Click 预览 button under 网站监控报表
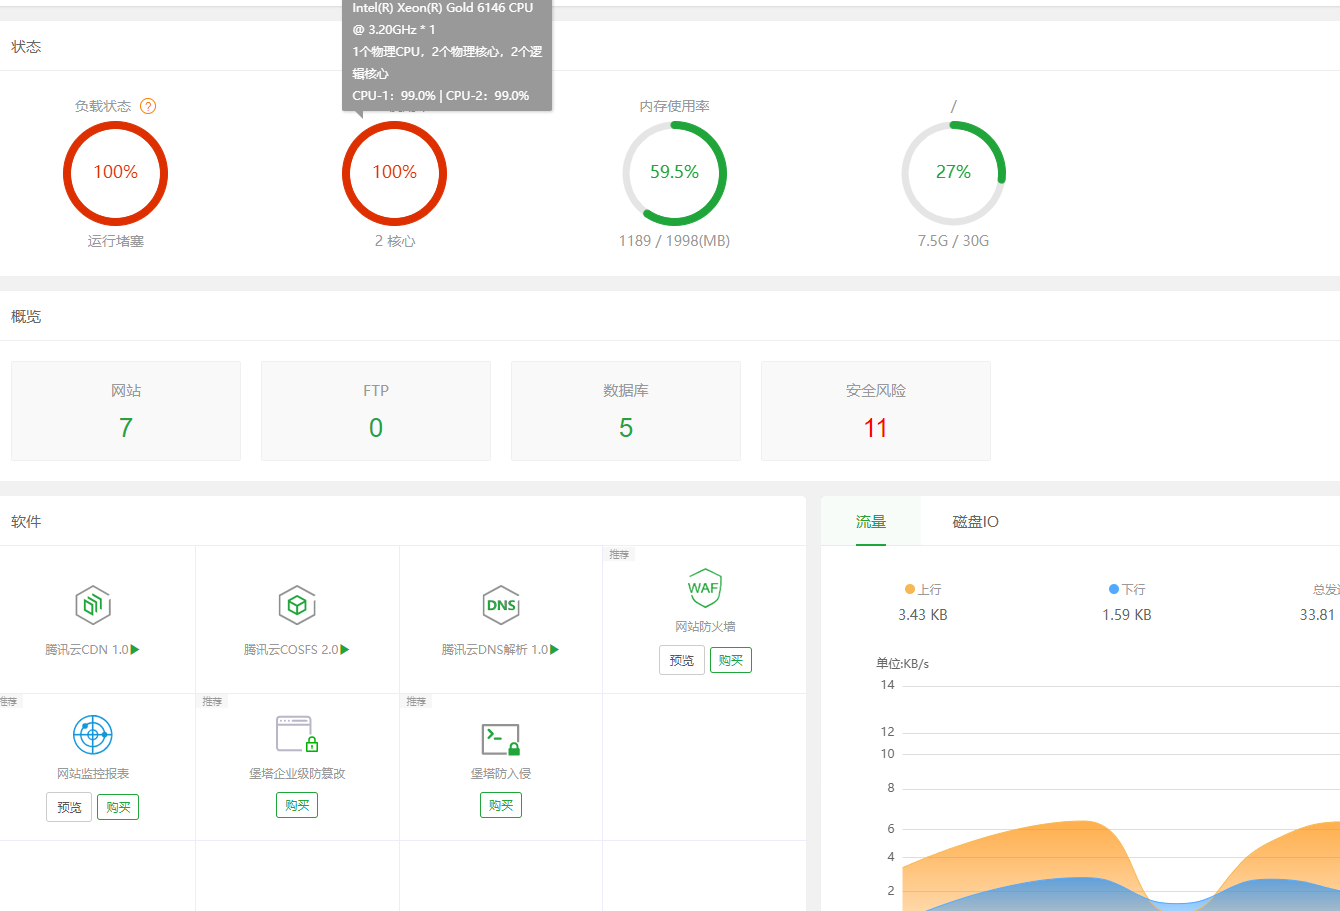Viewport: 1340px width, 911px height. pos(69,807)
